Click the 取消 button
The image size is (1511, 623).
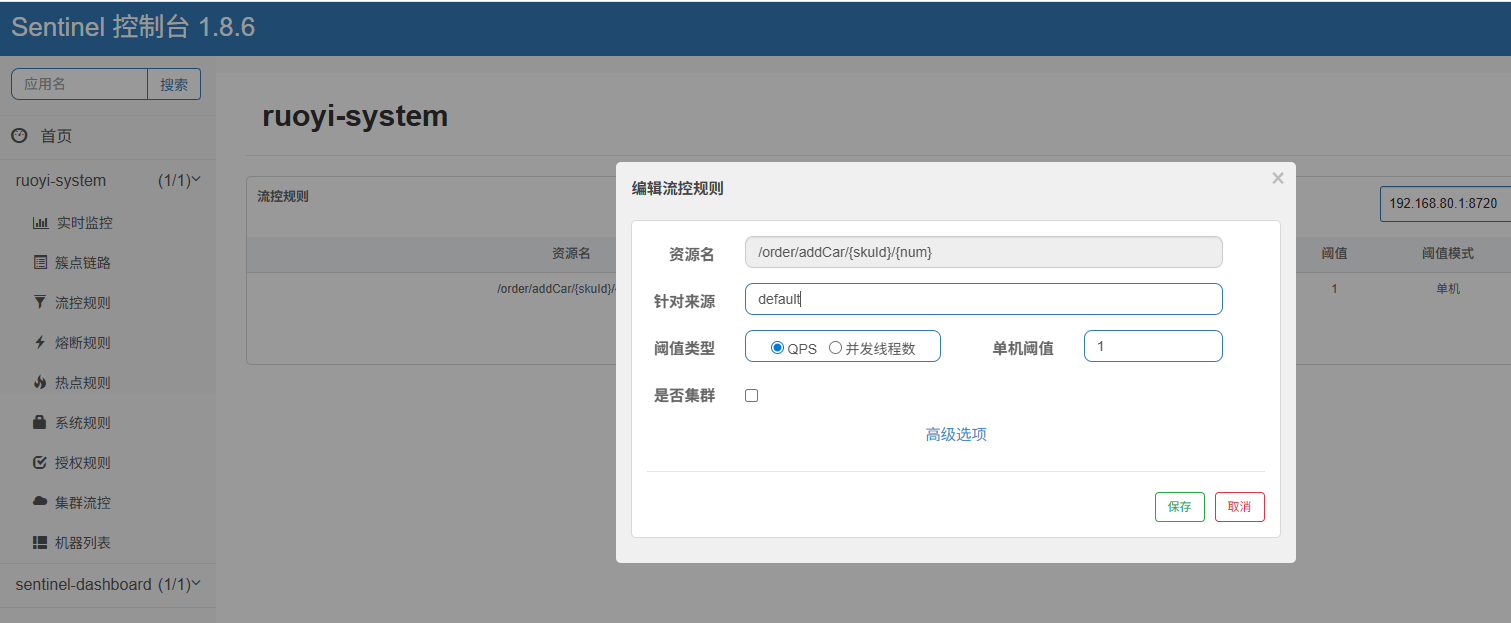(x=1239, y=507)
